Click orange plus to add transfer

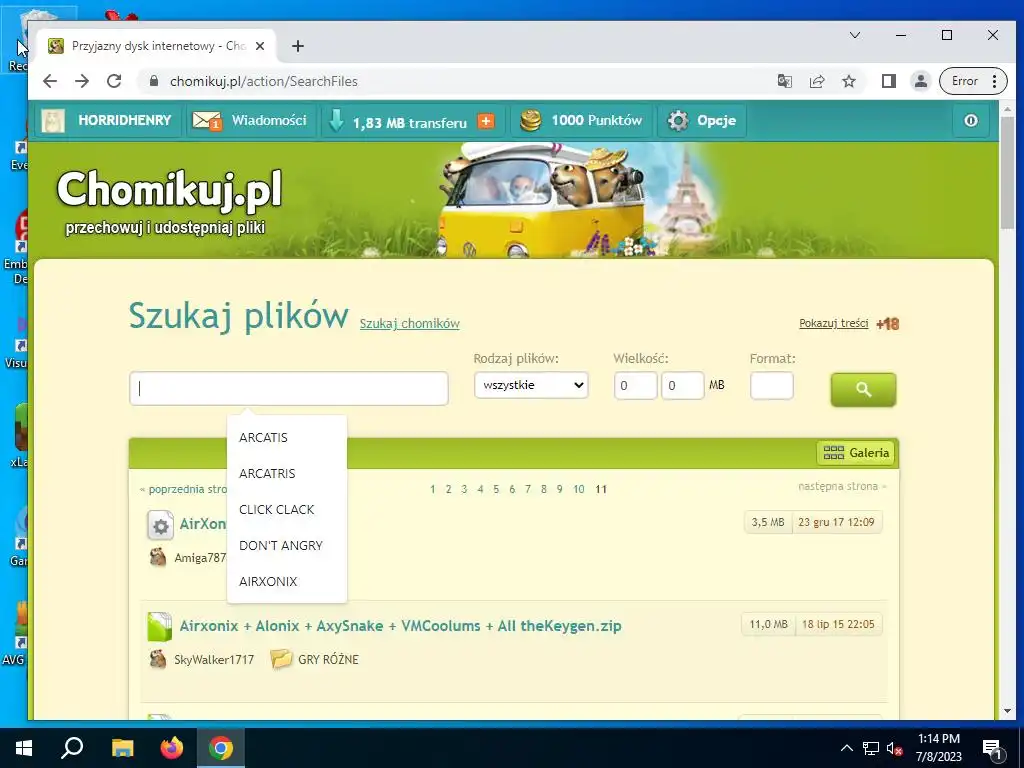coord(486,121)
